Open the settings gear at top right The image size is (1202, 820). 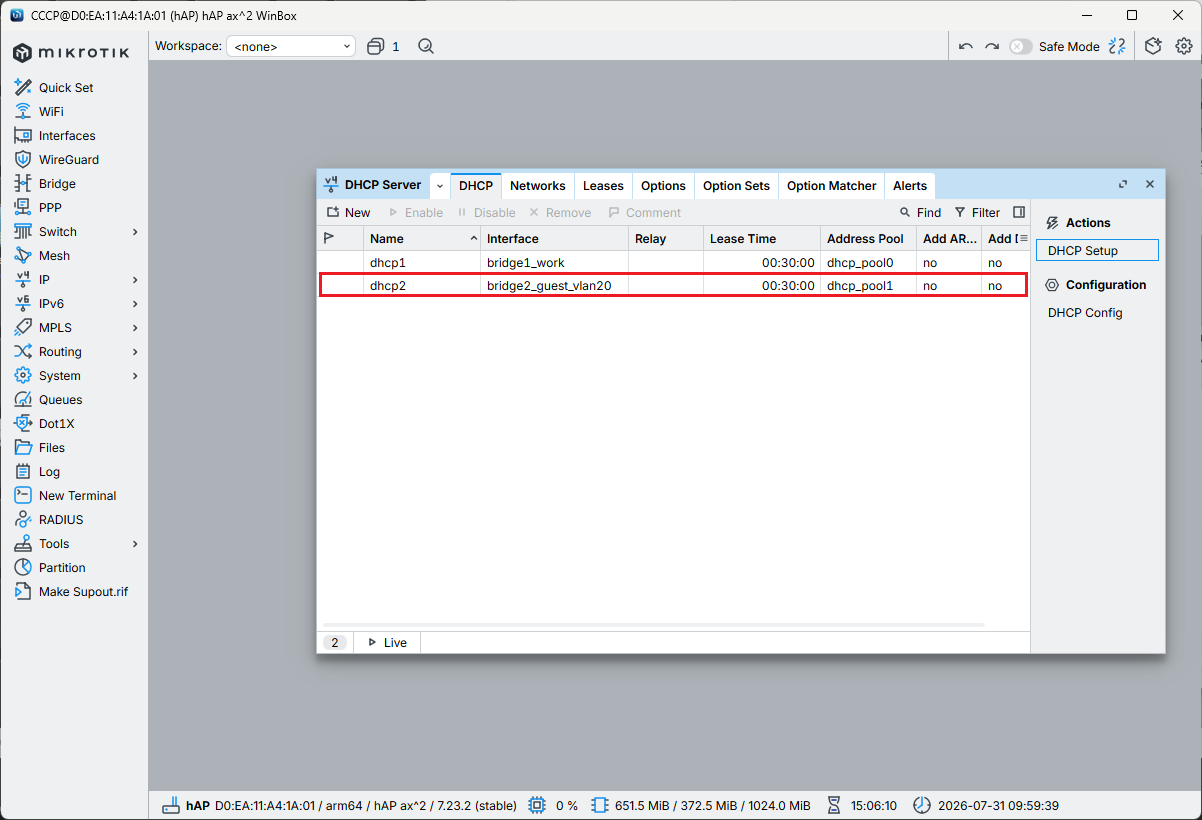[1184, 46]
